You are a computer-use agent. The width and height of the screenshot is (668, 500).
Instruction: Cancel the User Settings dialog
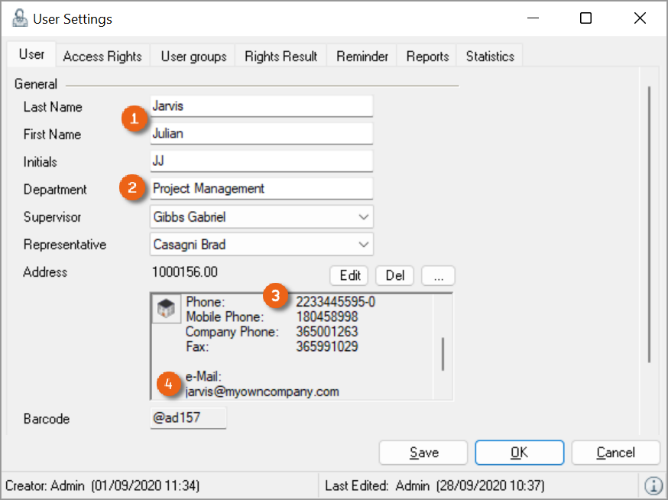pyautogui.click(x=615, y=453)
